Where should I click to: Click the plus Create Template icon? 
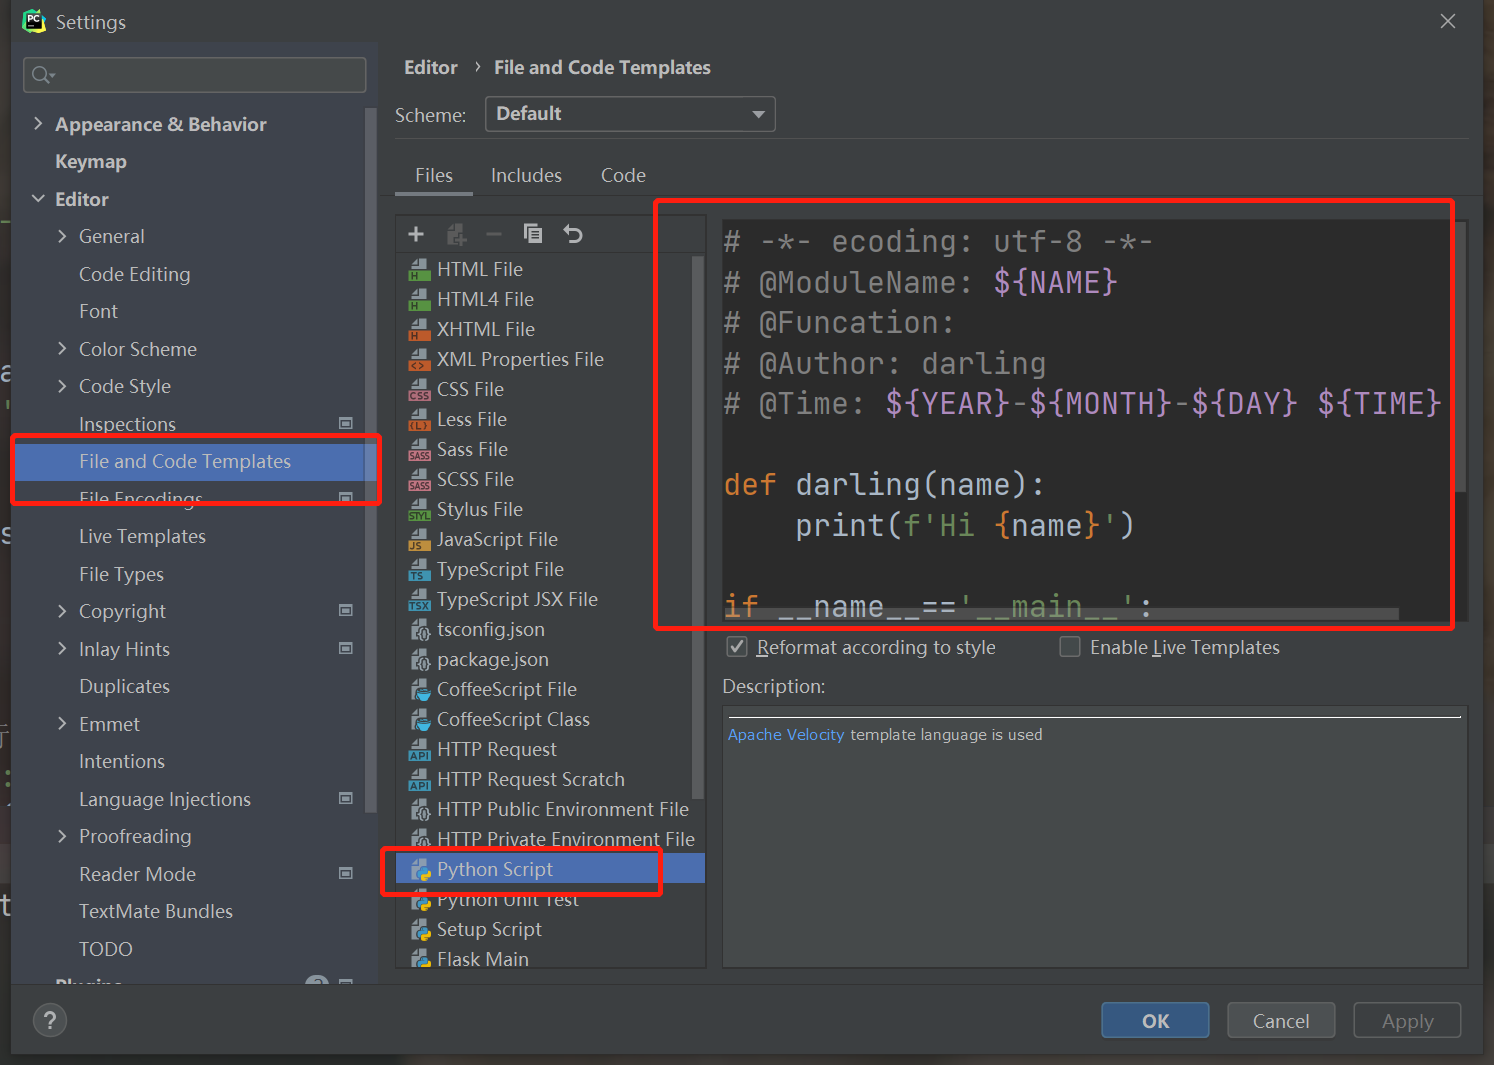point(416,234)
